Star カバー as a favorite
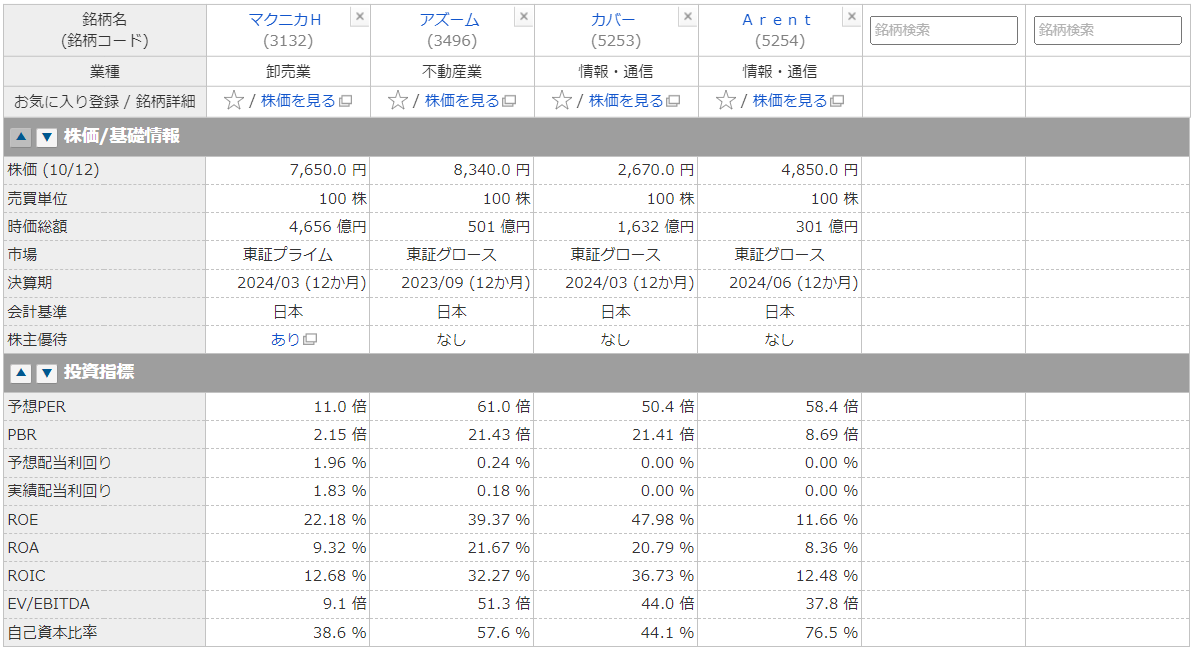The width and height of the screenshot is (1200, 647). pos(562,100)
